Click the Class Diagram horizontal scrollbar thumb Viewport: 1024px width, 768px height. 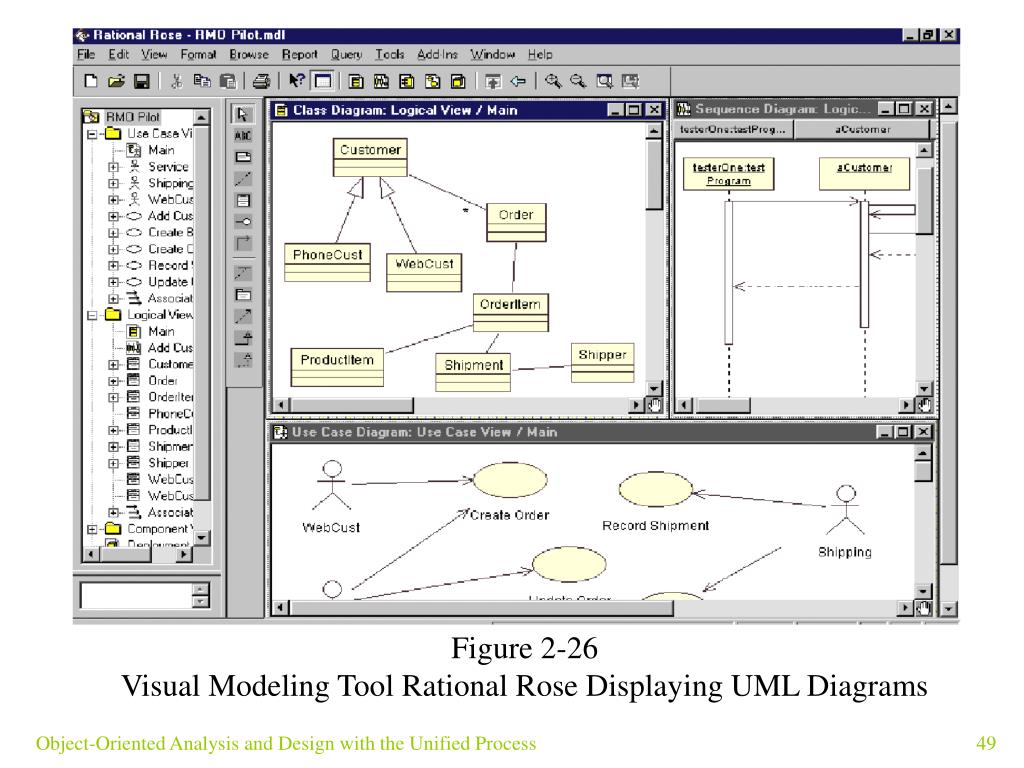pyautogui.click(x=353, y=405)
